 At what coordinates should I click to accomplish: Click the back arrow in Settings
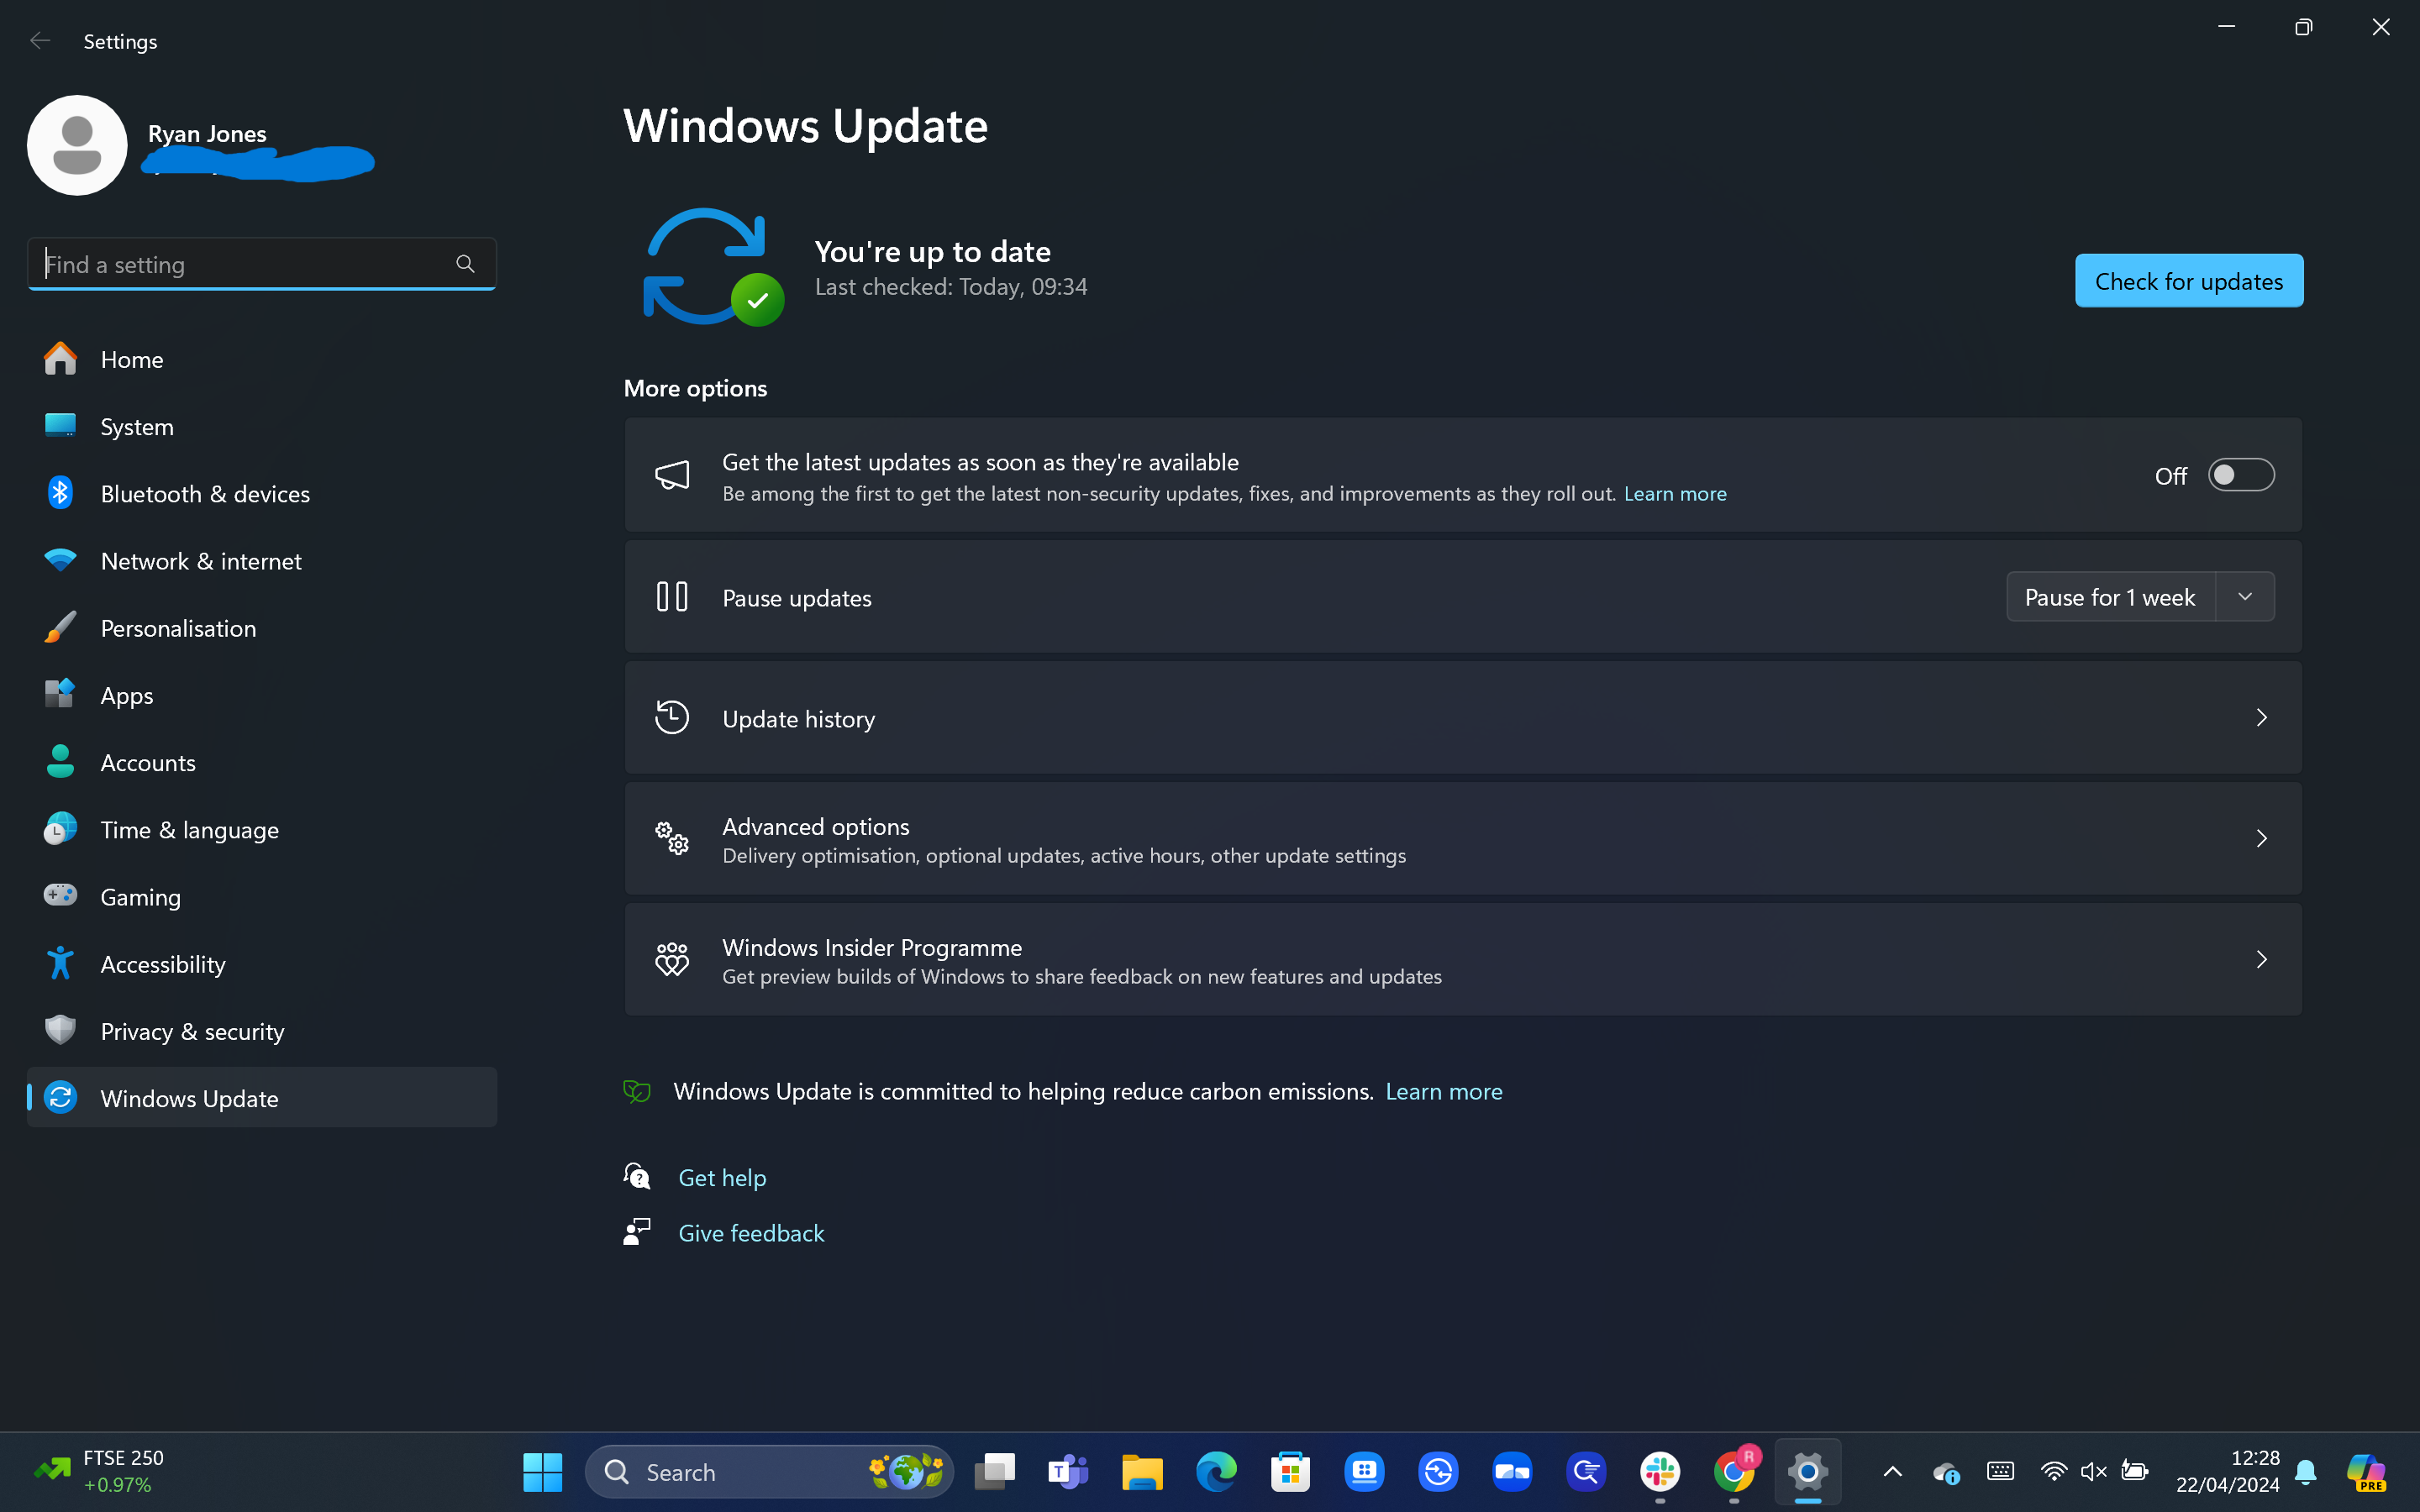click(x=40, y=41)
